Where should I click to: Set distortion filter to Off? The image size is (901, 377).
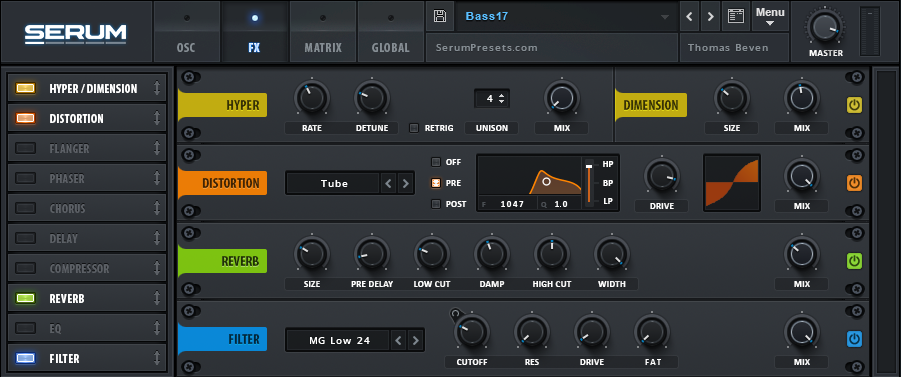click(436, 162)
